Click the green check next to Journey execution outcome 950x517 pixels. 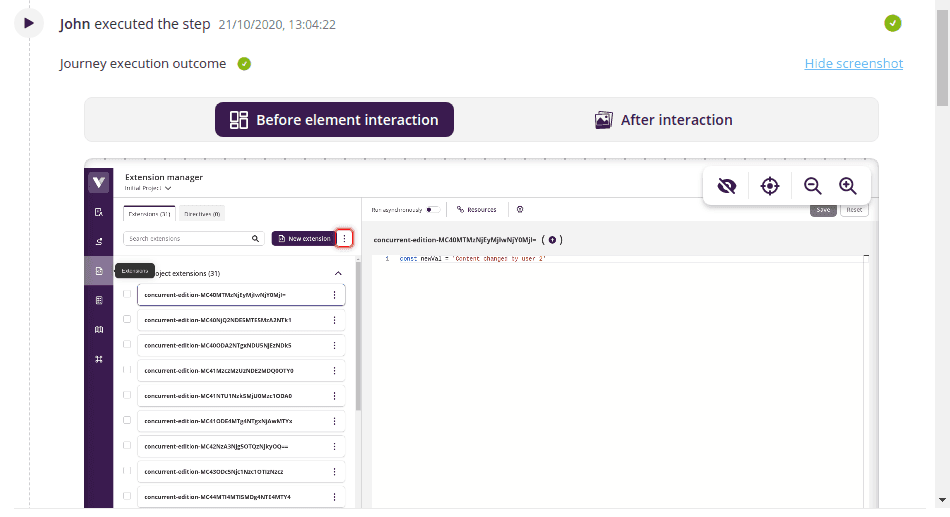point(244,64)
